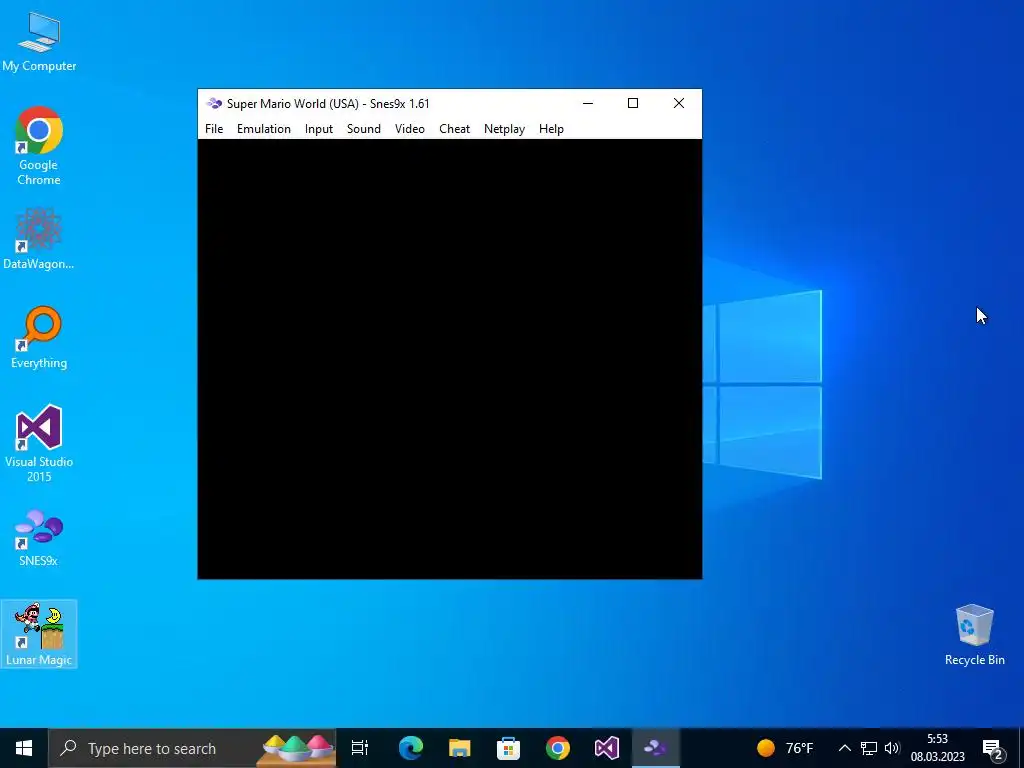Open the Input menu
Screen dimensions: 1024x768
(319, 129)
